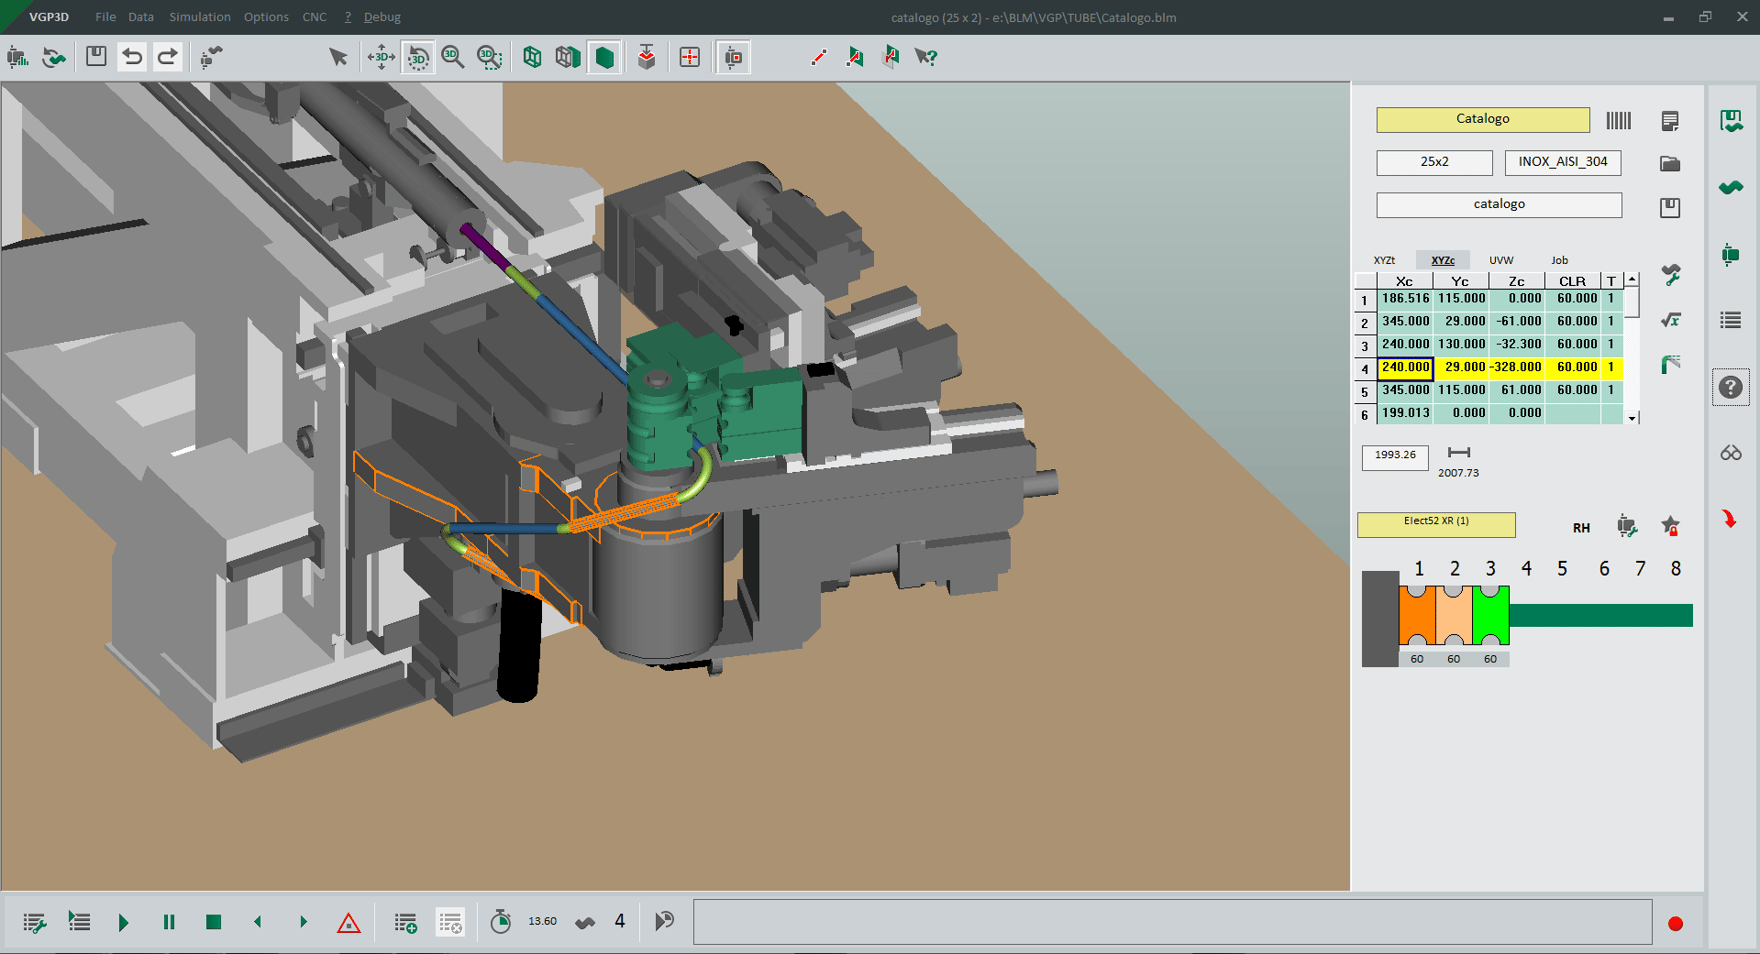Open the Simulation menu
Viewport: 1760px width, 954px height.
point(199,17)
